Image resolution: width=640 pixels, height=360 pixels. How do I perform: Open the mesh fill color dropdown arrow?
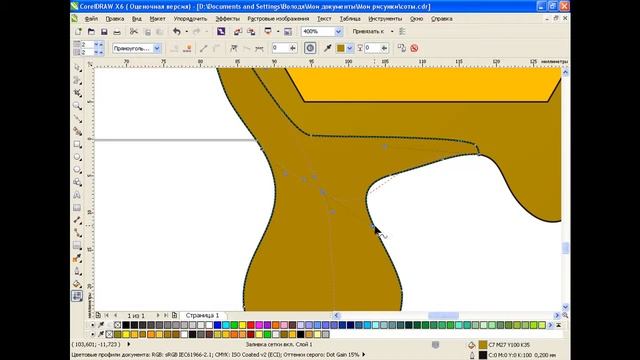click(x=350, y=48)
